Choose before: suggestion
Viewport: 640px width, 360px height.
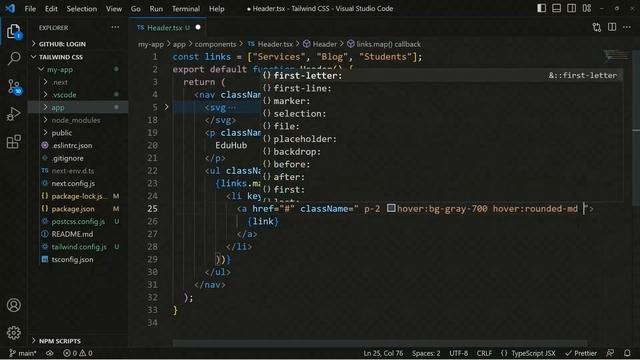click(442, 164)
